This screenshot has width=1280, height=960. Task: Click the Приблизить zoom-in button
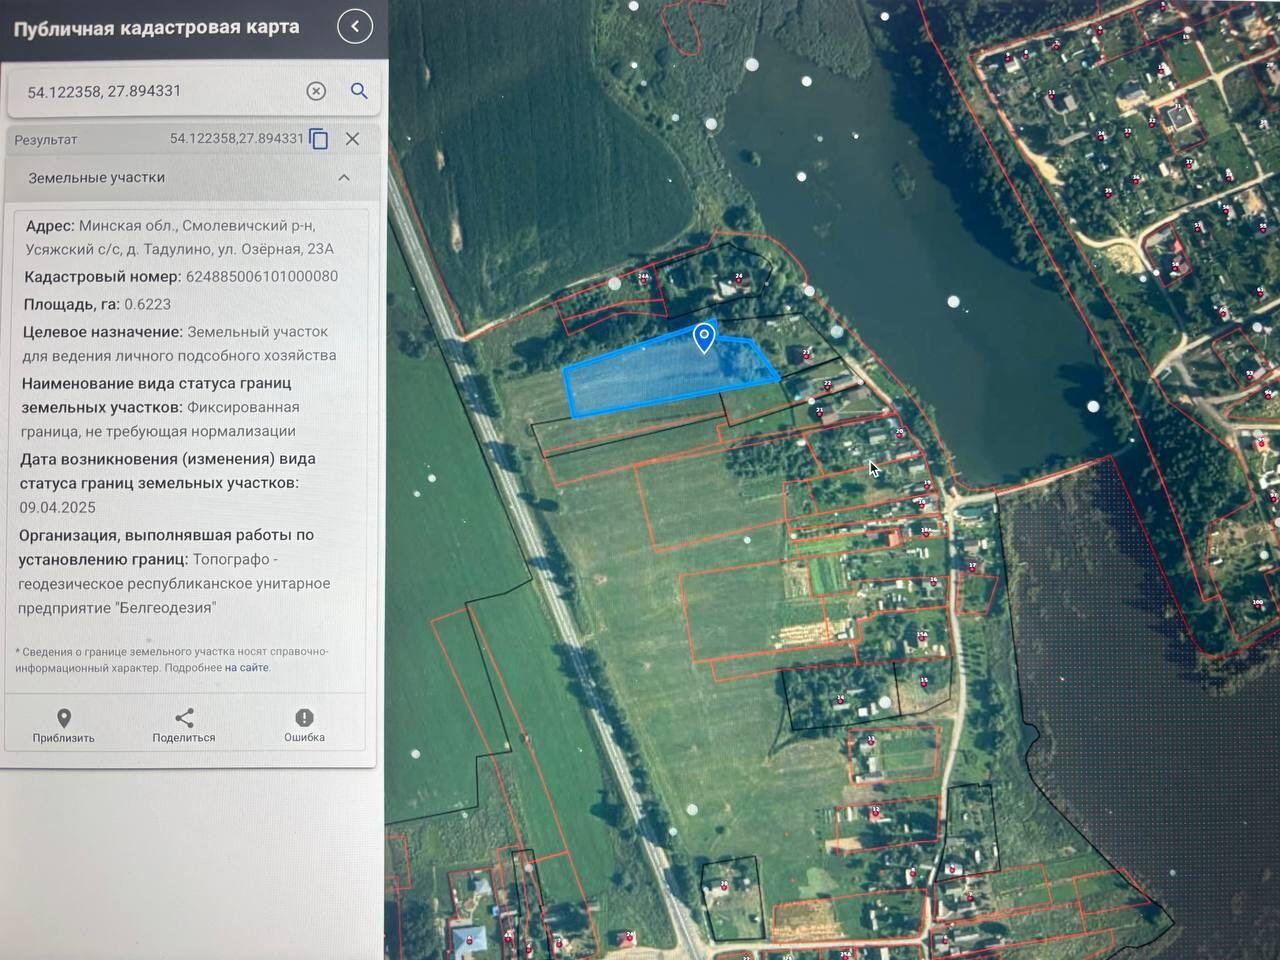[63, 725]
